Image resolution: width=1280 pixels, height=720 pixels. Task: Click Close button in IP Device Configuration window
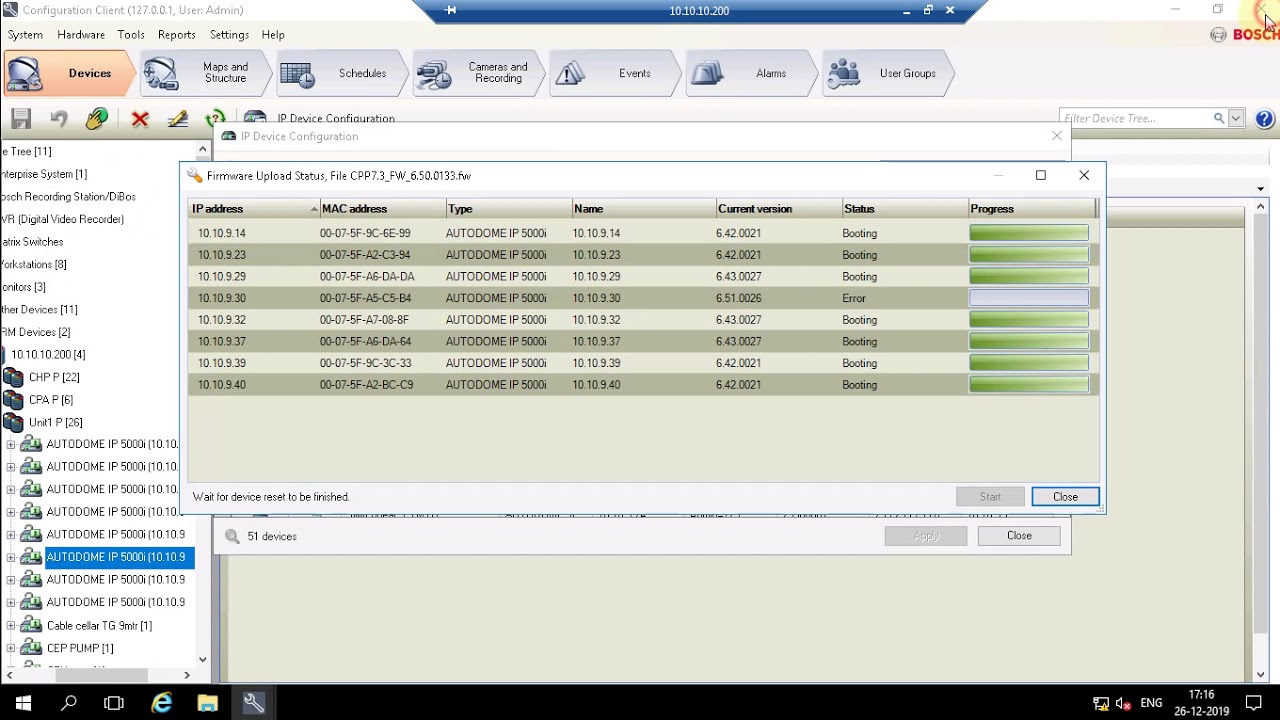(1019, 536)
